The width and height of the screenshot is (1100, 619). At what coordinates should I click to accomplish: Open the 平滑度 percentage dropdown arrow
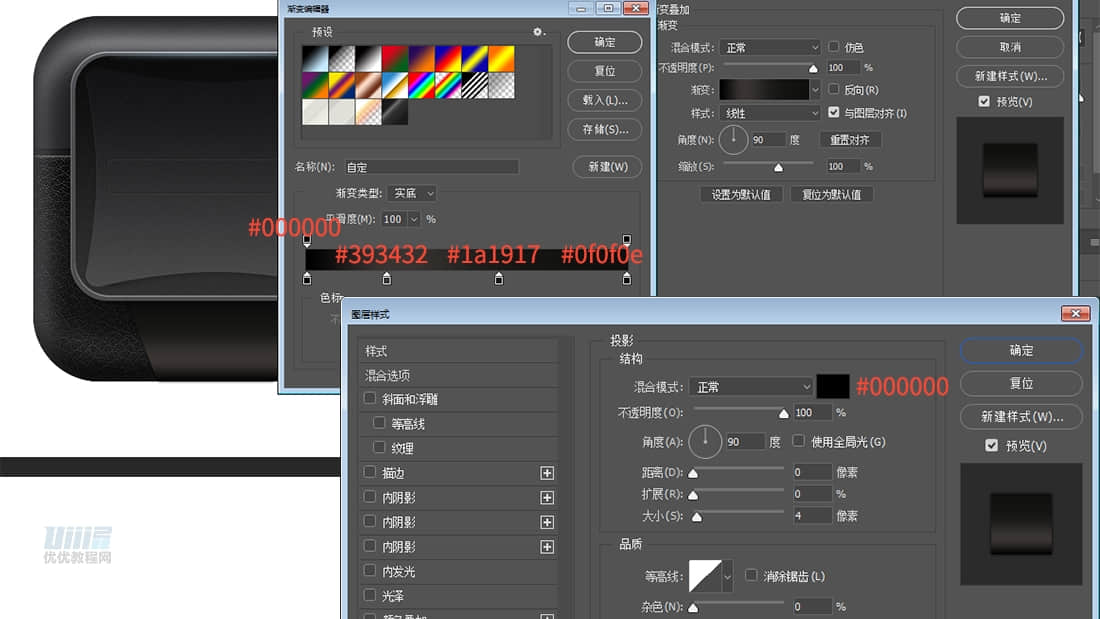click(x=413, y=220)
